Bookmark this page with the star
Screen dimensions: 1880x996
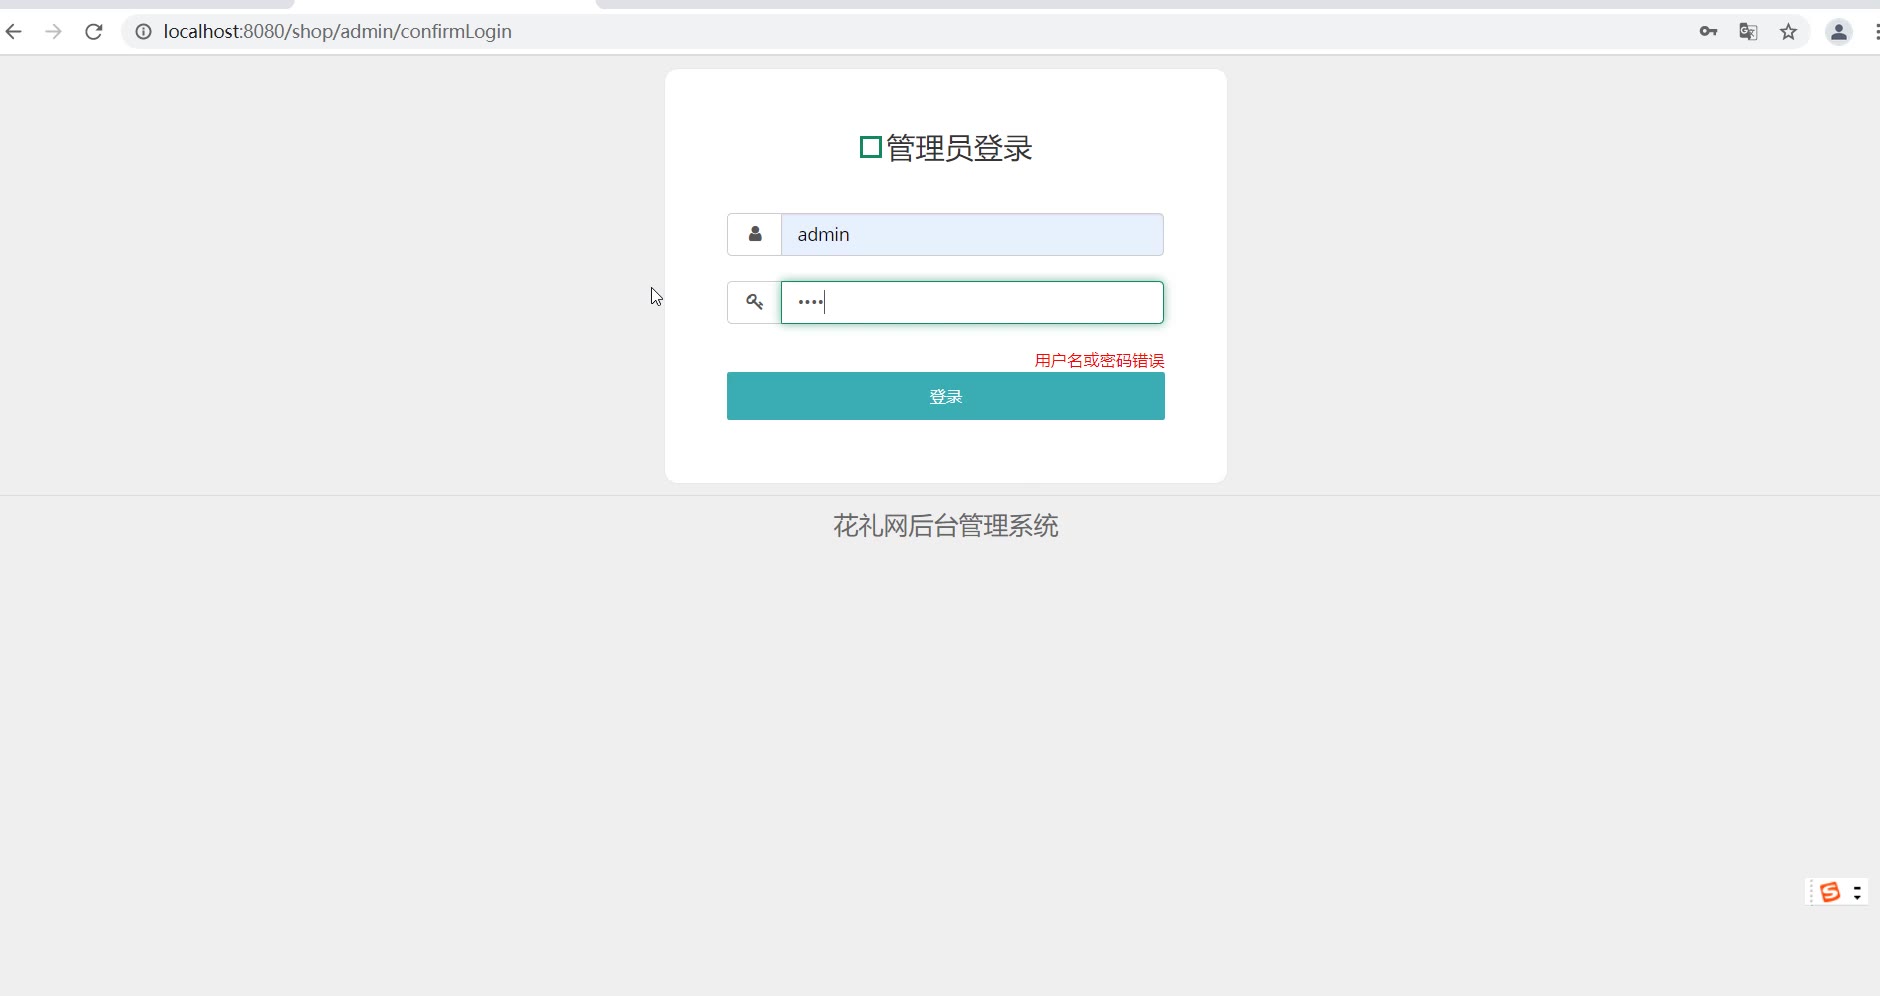coord(1789,32)
